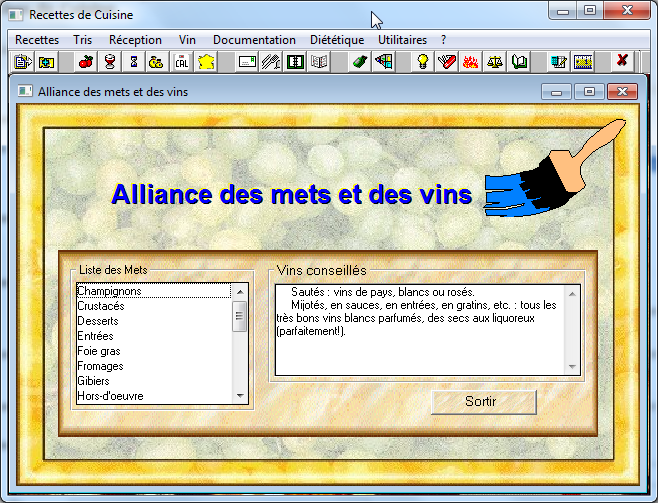658x503 pixels.
Task: Click the green wine bottle toolbar icon
Action: pos(360,62)
